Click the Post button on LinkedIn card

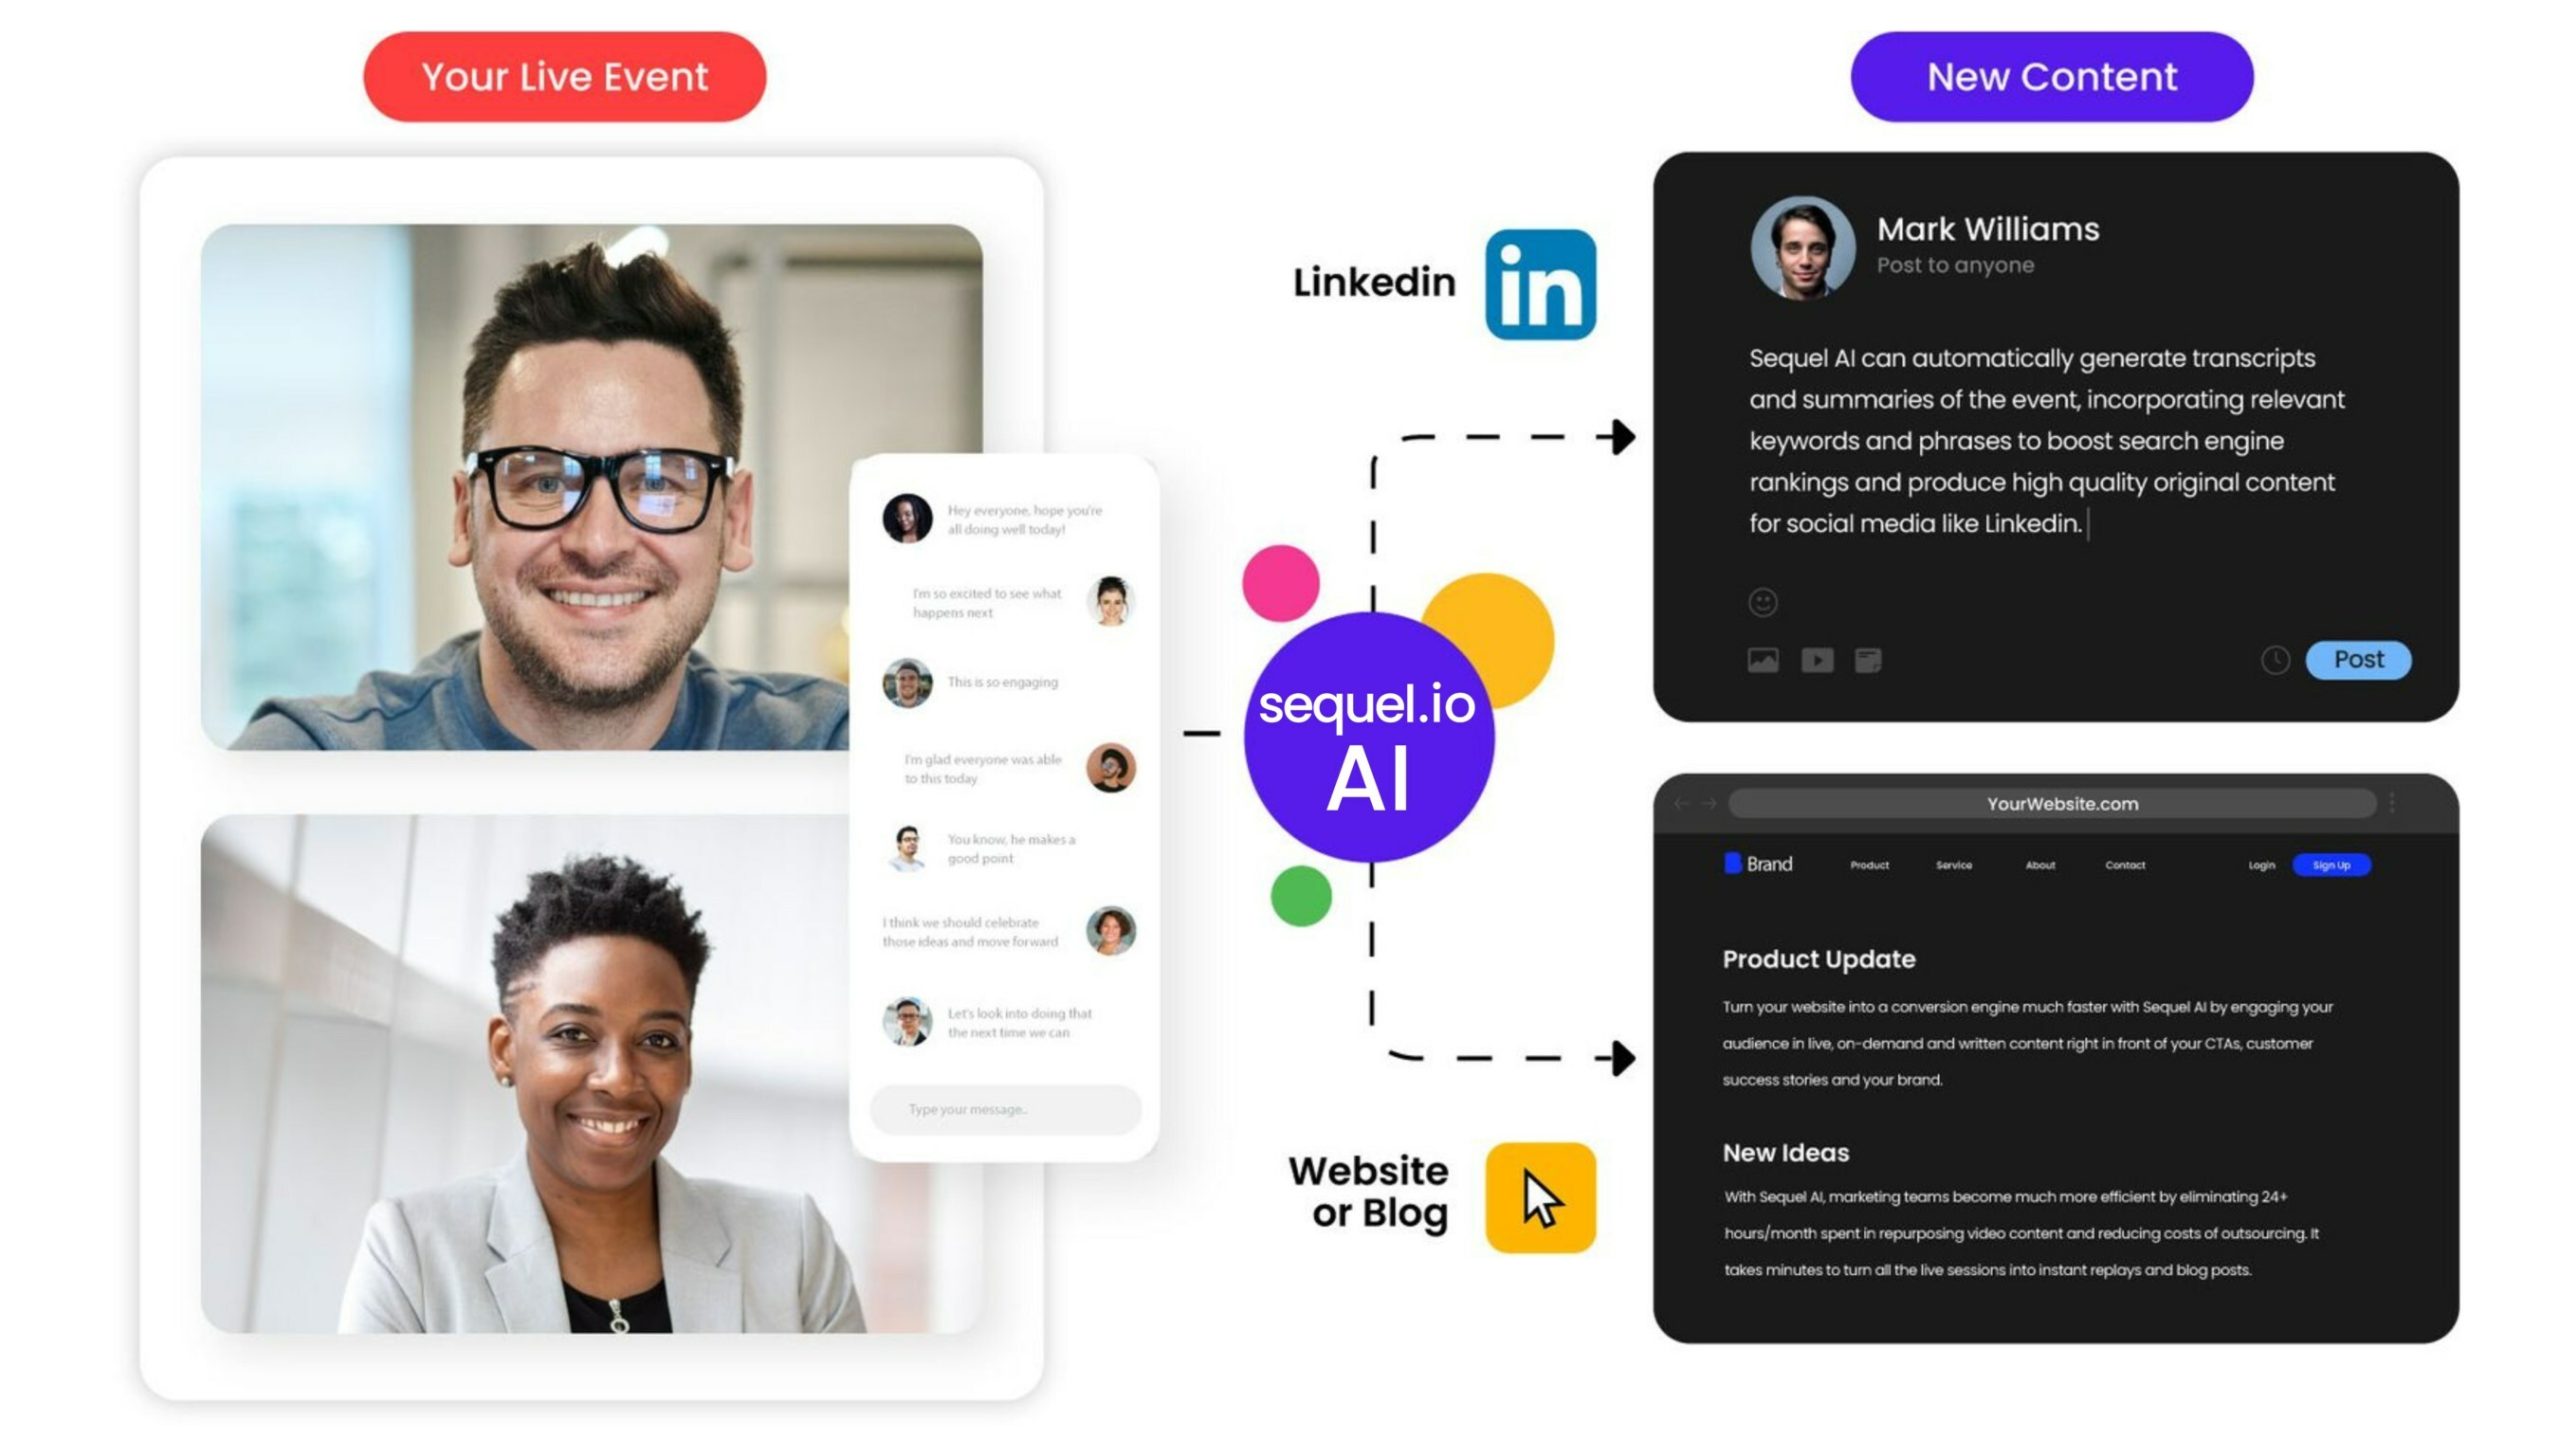click(2358, 658)
